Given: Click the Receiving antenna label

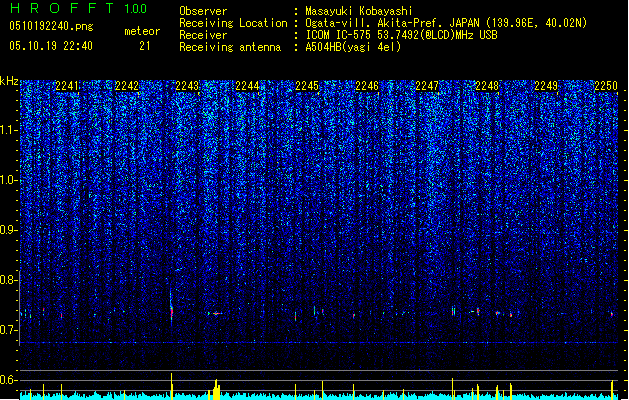Looking at the screenshot, I should pos(230,47).
